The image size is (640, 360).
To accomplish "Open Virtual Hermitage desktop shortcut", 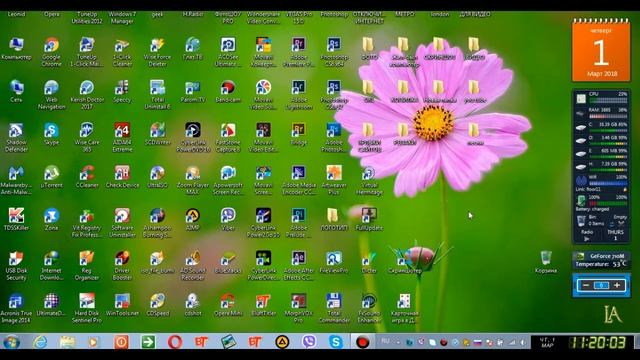I will coord(369,180).
